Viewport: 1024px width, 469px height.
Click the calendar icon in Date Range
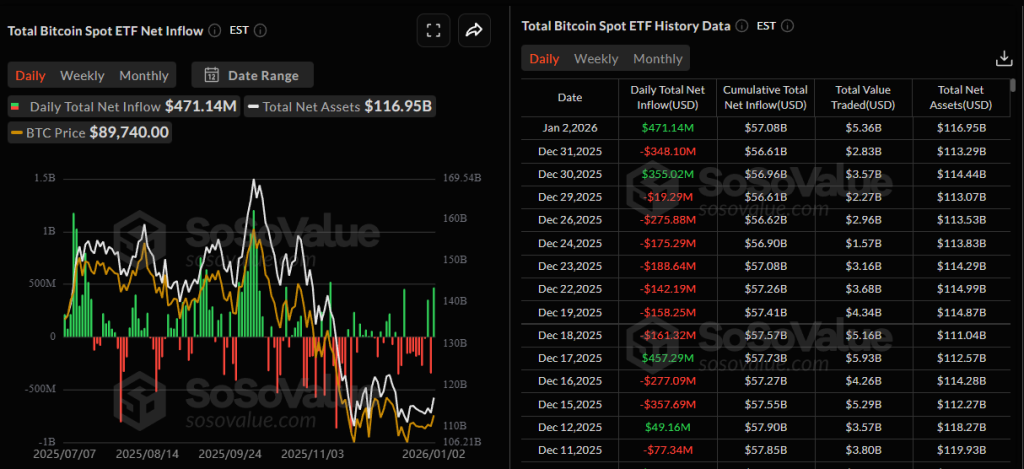[x=212, y=75]
